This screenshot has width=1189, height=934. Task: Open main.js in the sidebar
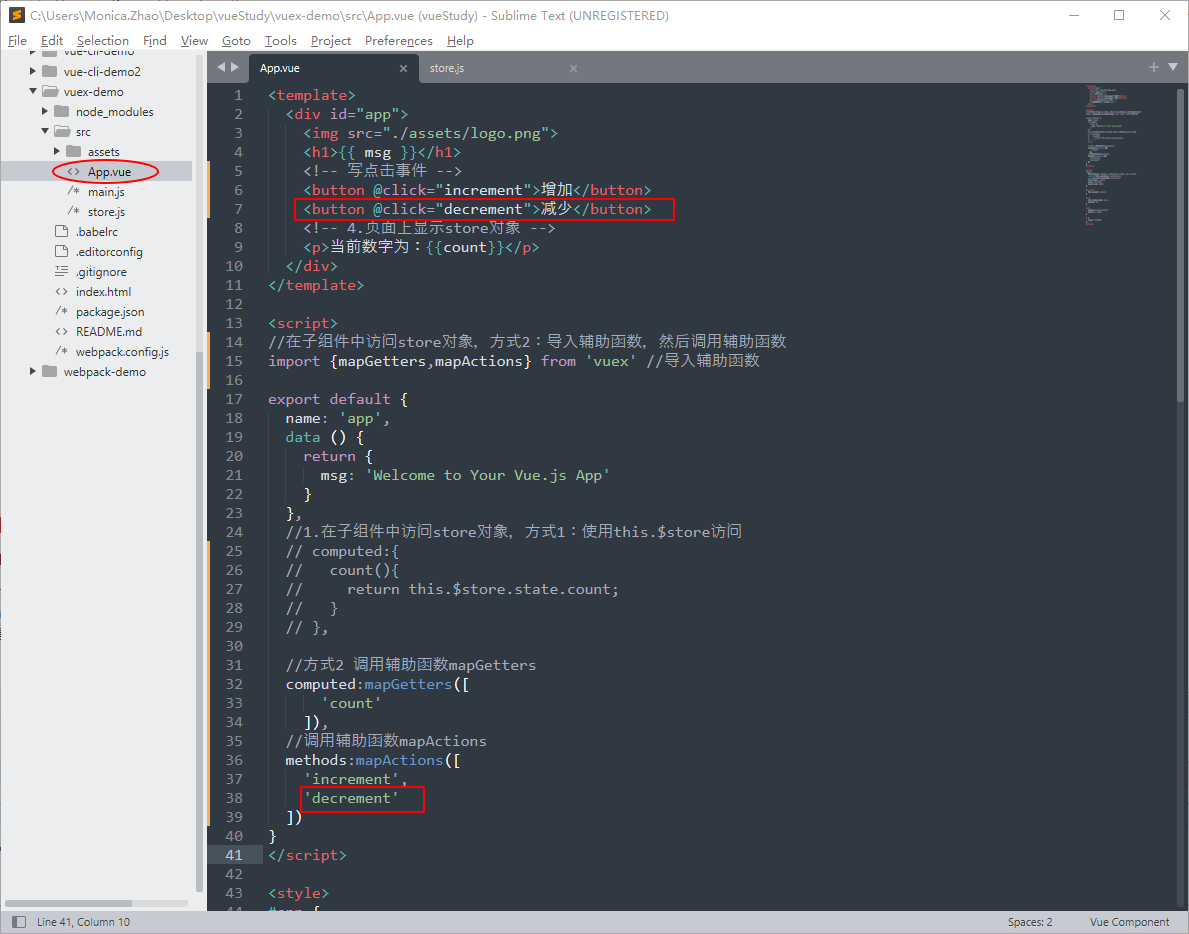pos(106,192)
